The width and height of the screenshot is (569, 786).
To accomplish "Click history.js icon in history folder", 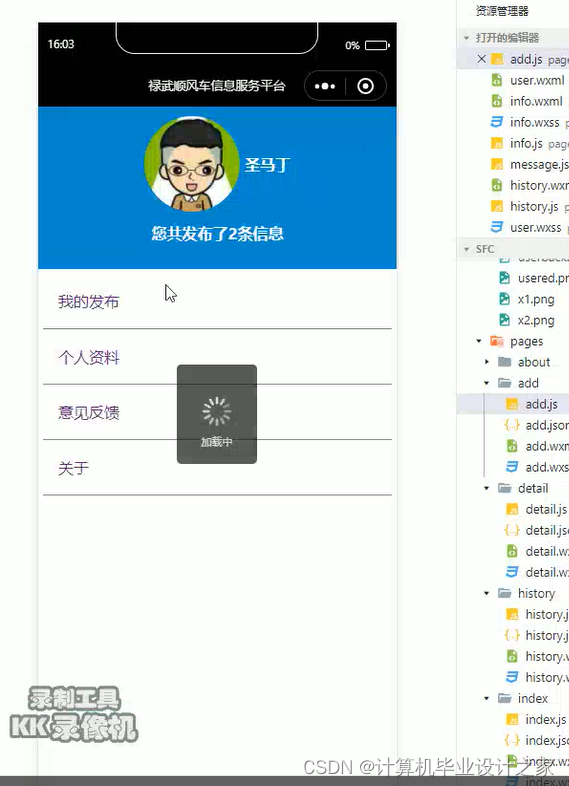I will tap(512, 615).
